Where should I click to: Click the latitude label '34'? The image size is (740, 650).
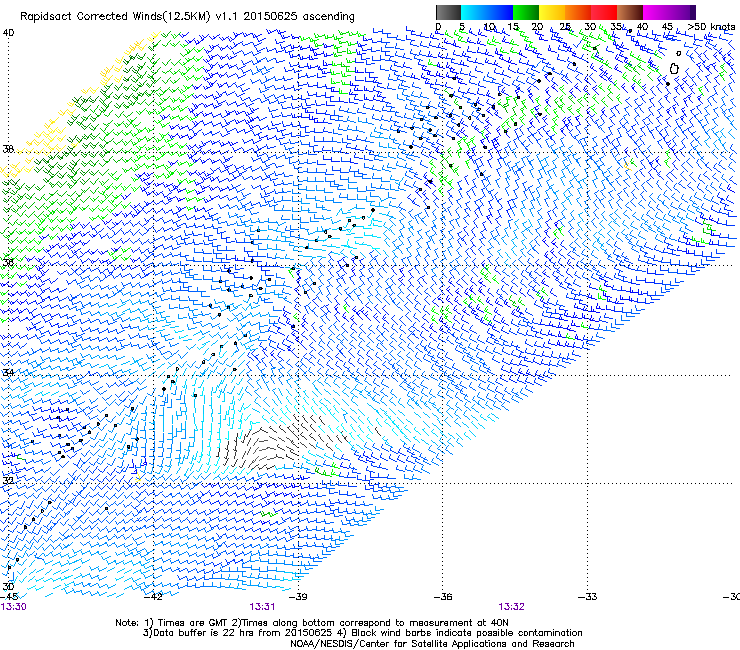tap(8, 372)
